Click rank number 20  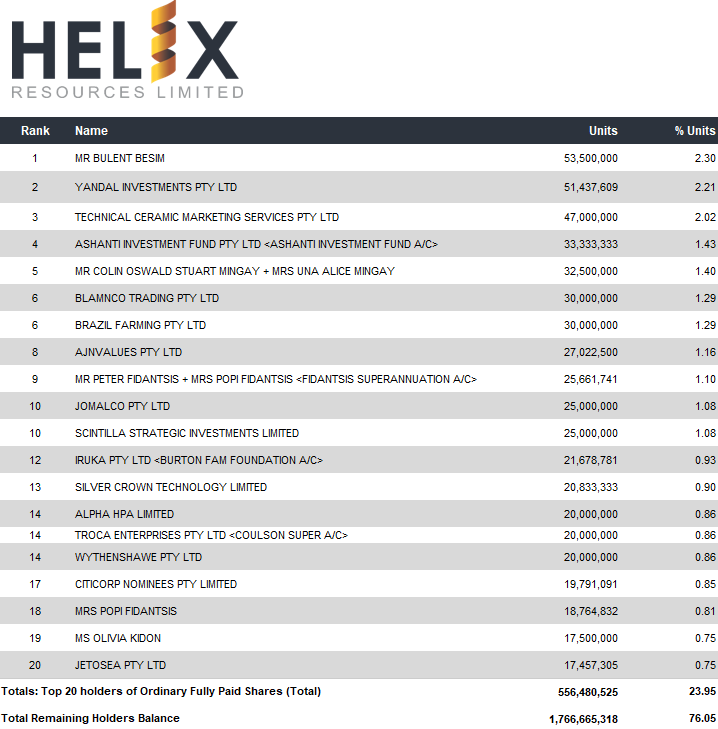(x=35, y=665)
